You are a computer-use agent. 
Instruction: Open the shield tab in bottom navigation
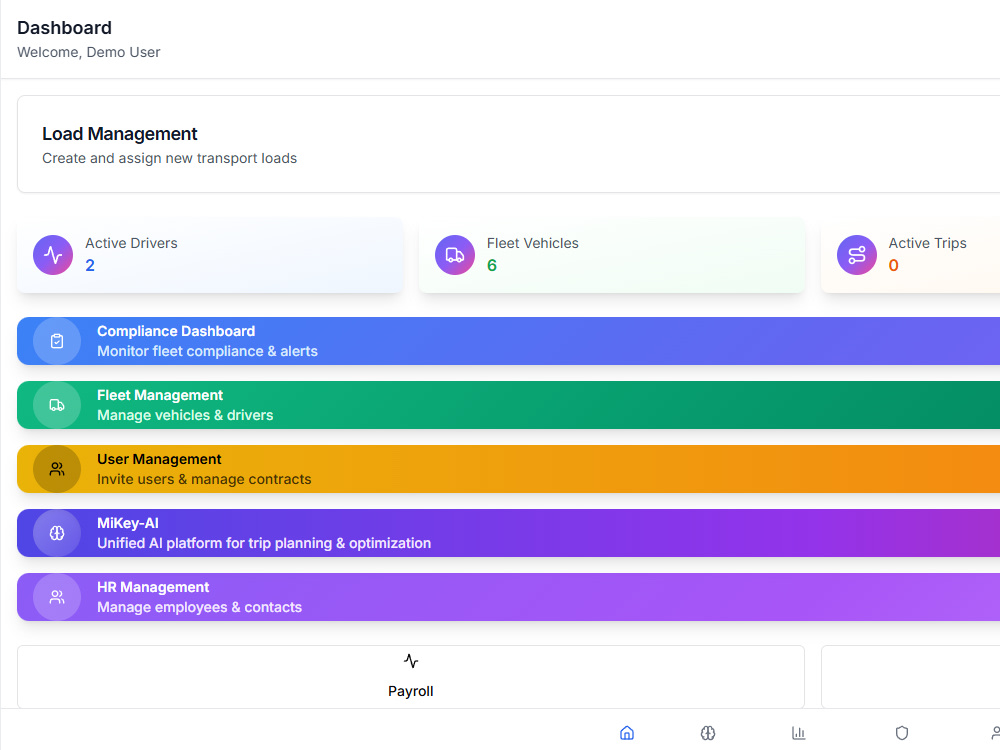coord(902,733)
